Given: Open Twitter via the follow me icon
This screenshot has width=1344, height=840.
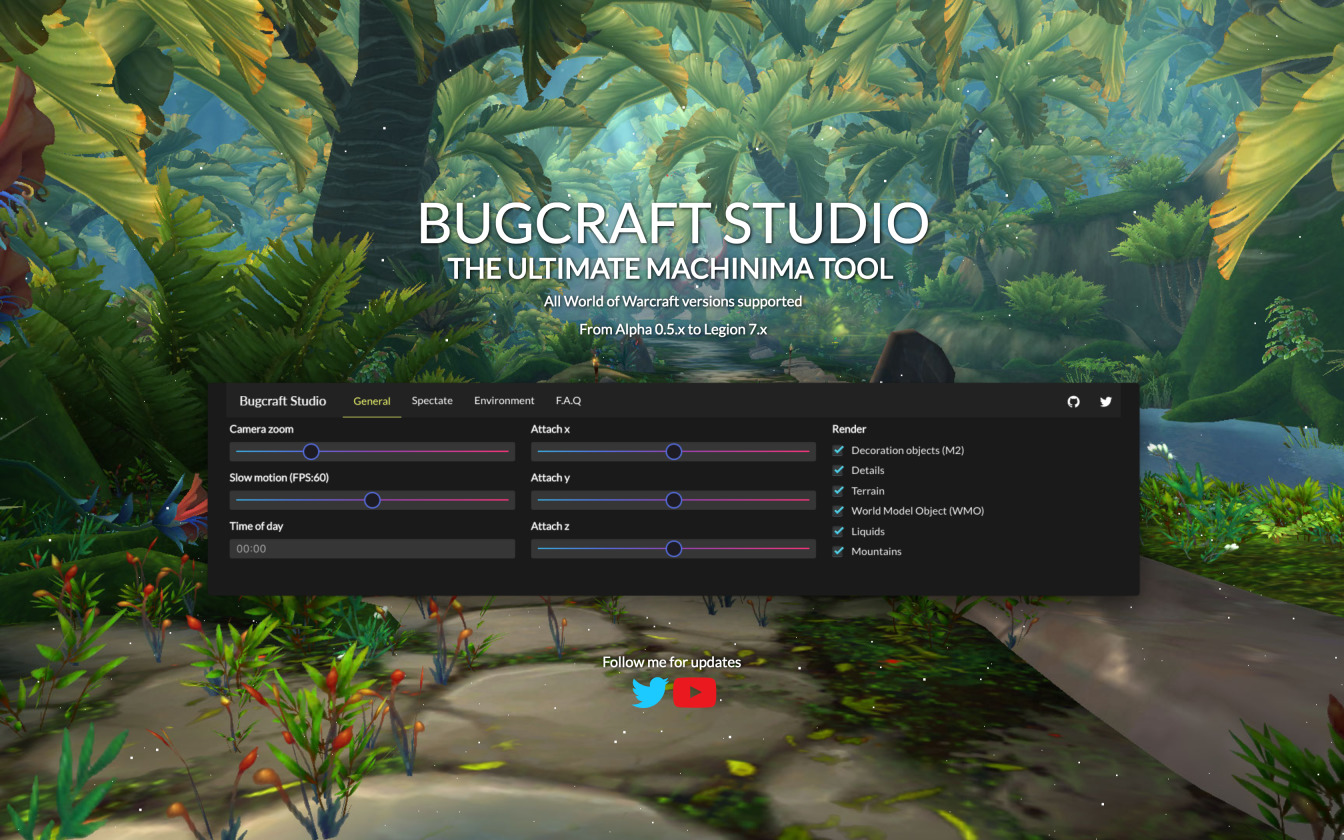Looking at the screenshot, I should pyautogui.click(x=650, y=690).
